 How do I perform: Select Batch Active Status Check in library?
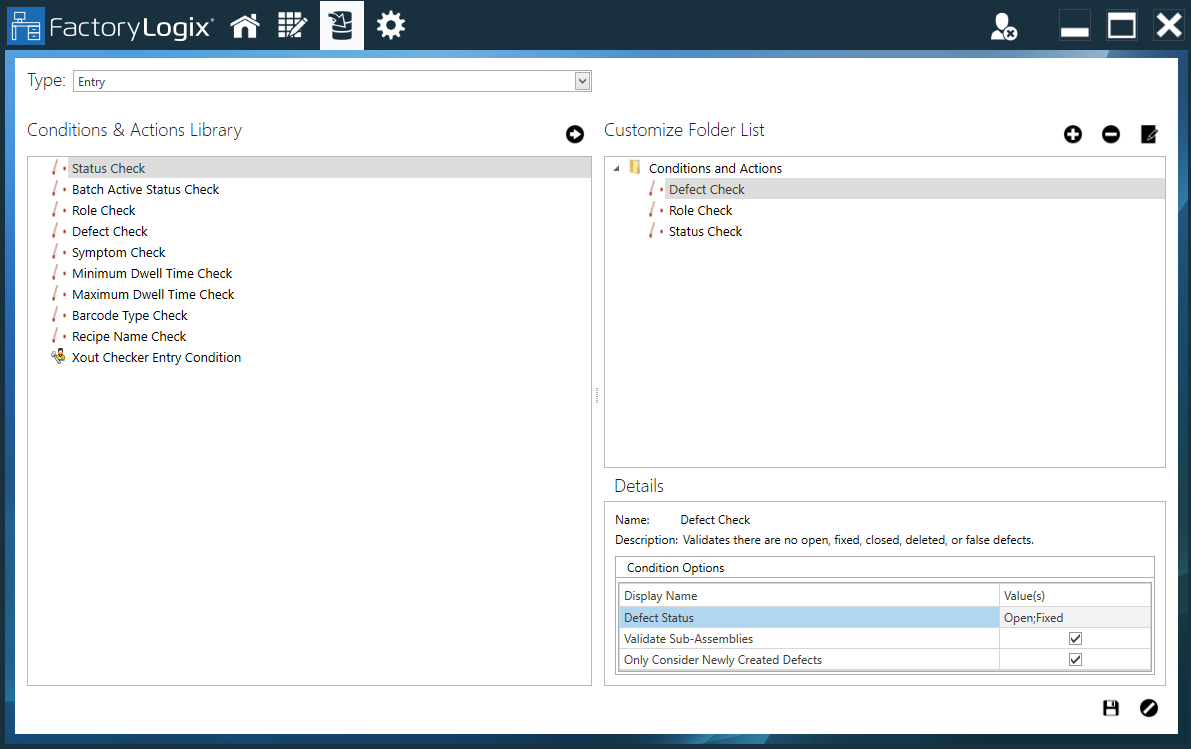pos(145,189)
